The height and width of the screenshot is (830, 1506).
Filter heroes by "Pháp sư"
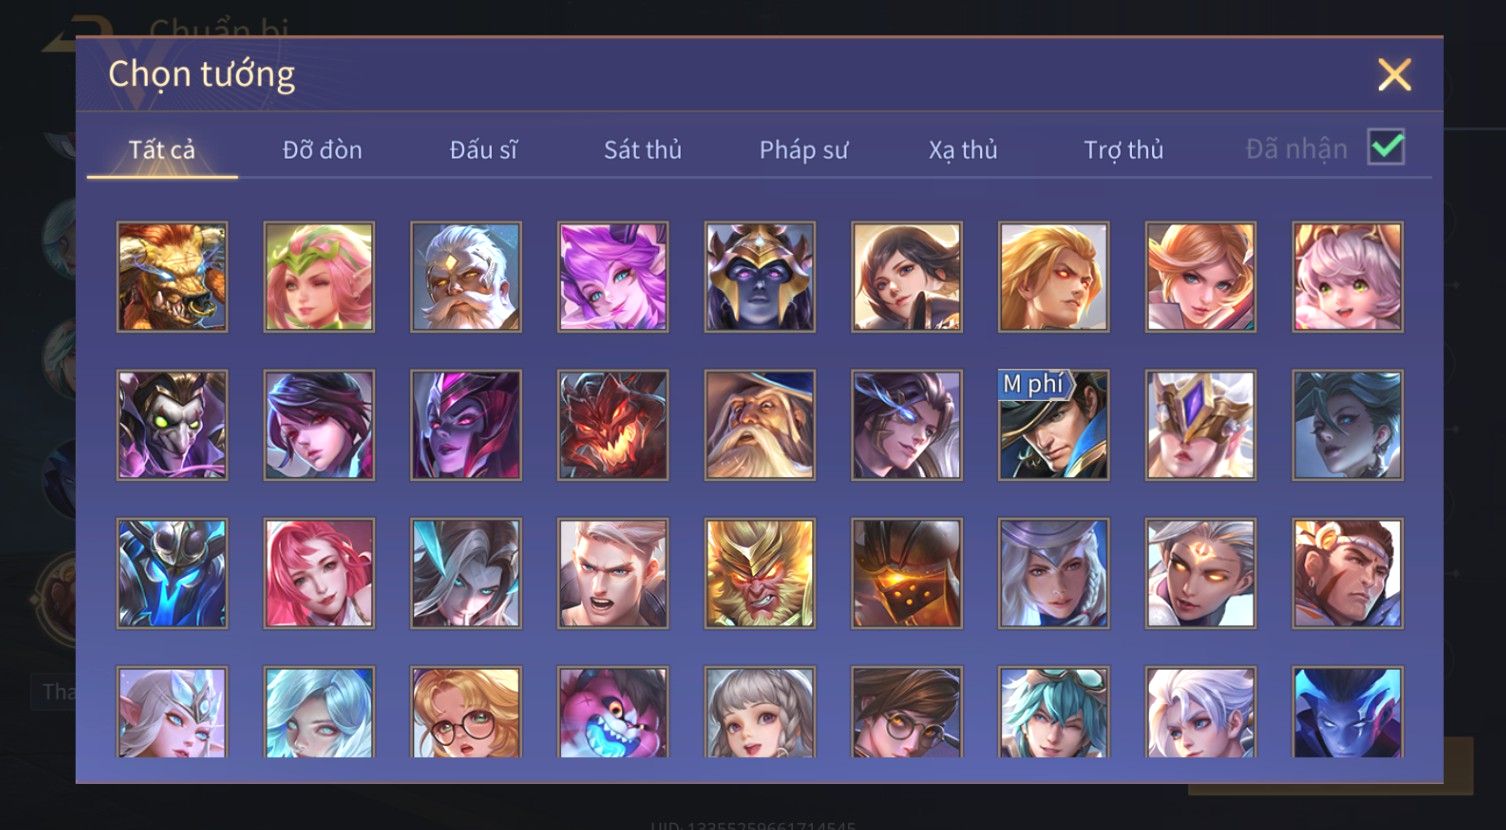[803, 150]
